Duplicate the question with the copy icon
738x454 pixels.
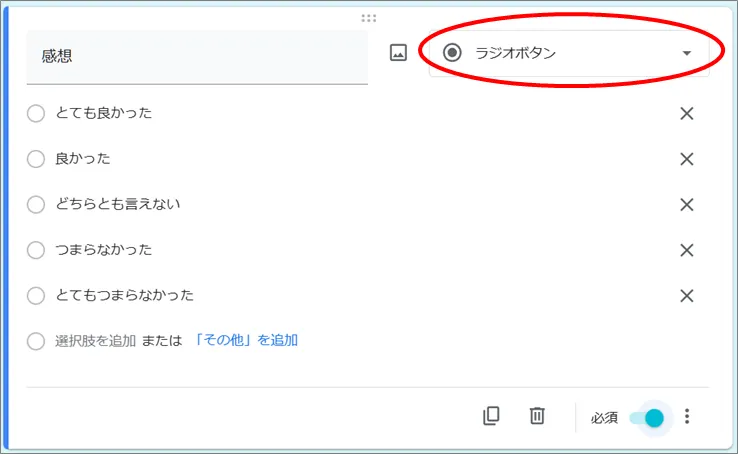pos(491,416)
